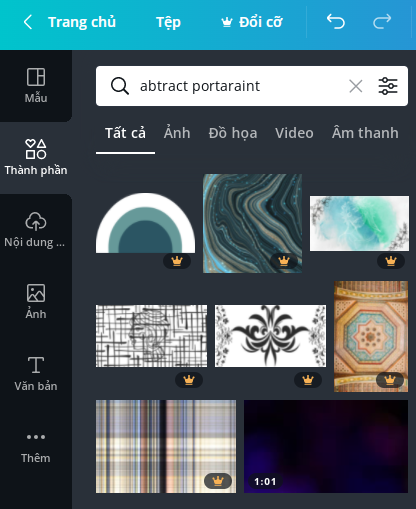Screen dimensions: 416x509
Task: Open the Văn bản text panel
Action: 36,374
